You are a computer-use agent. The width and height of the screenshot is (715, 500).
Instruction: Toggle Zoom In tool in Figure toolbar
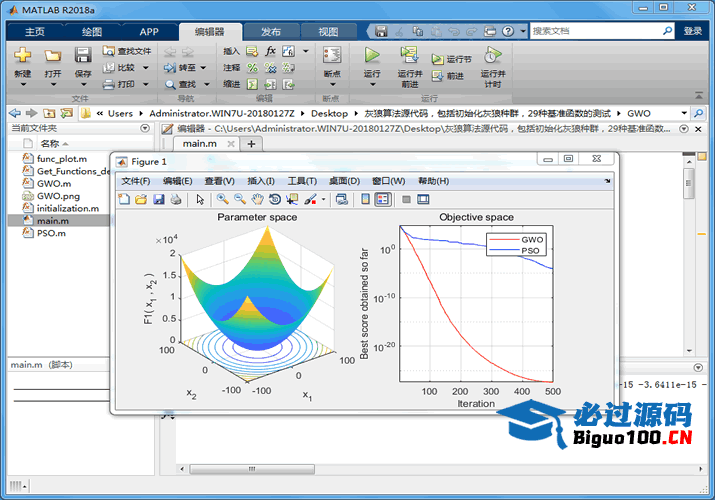223,199
